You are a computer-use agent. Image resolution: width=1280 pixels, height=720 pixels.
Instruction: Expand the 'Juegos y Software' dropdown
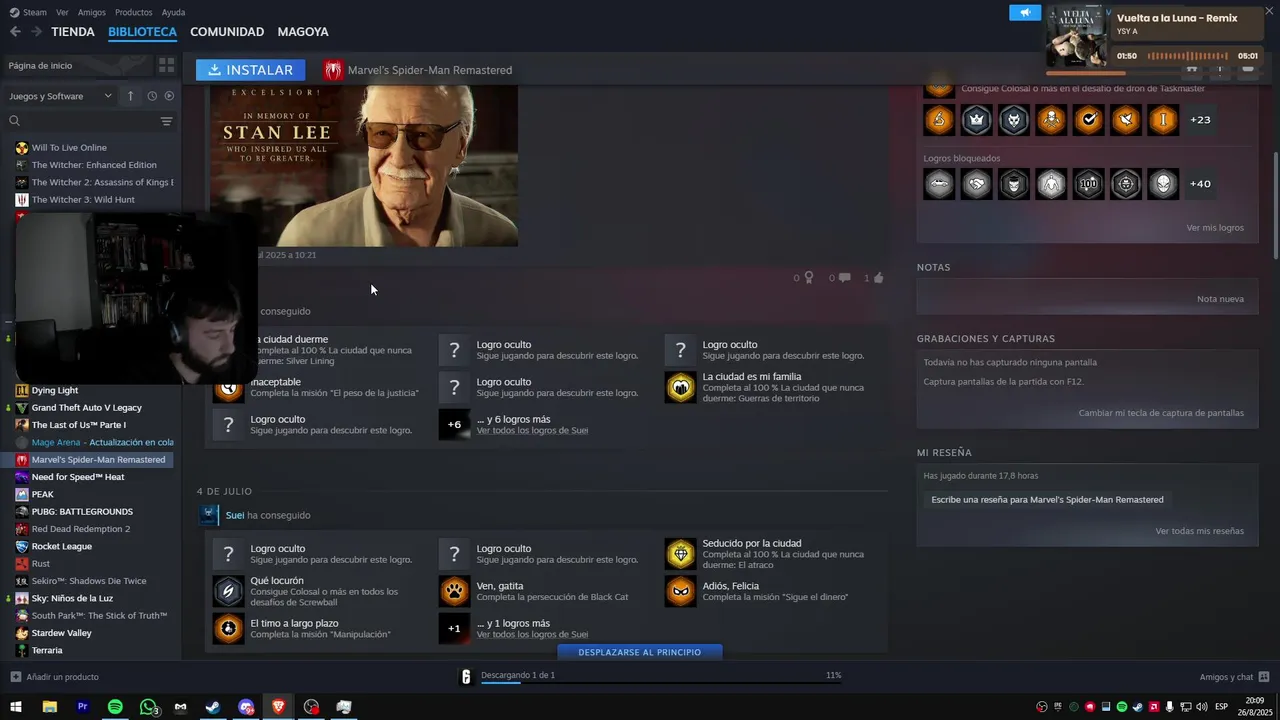[x=60, y=96]
